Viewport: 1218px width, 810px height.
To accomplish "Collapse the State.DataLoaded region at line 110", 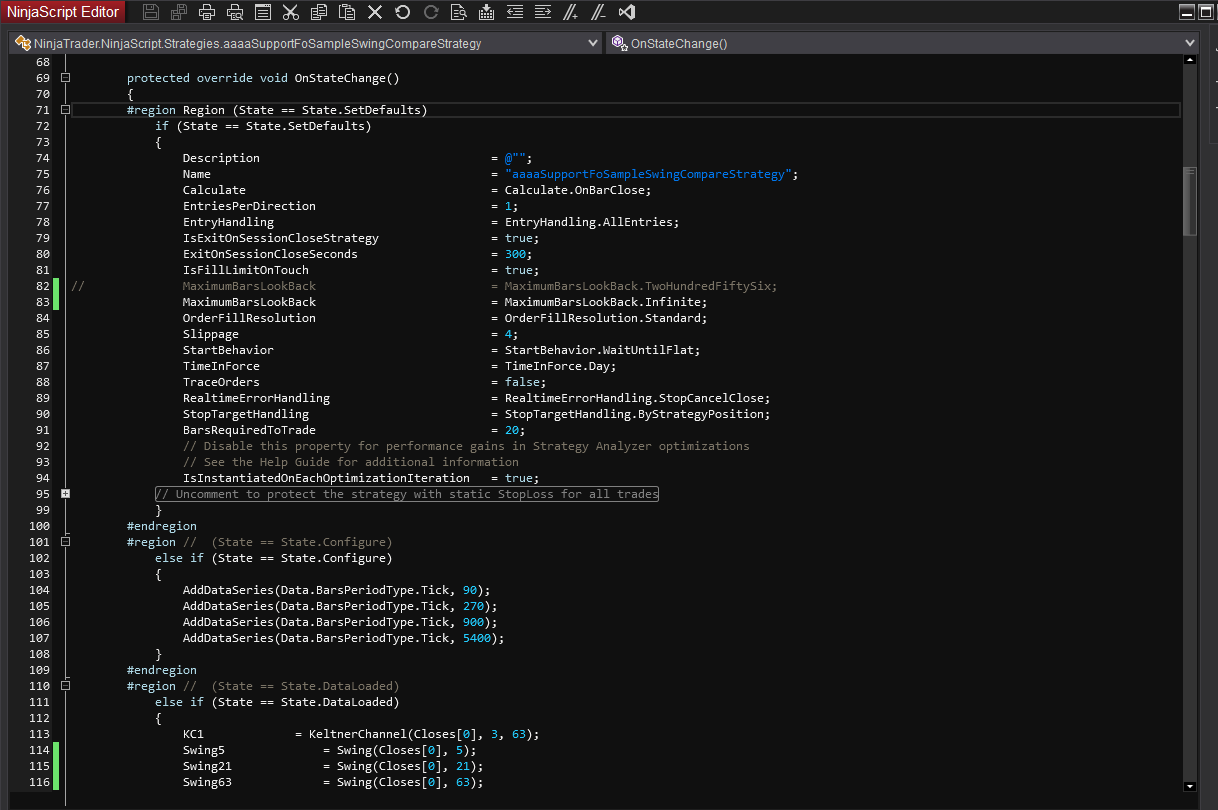I will [x=65, y=686].
